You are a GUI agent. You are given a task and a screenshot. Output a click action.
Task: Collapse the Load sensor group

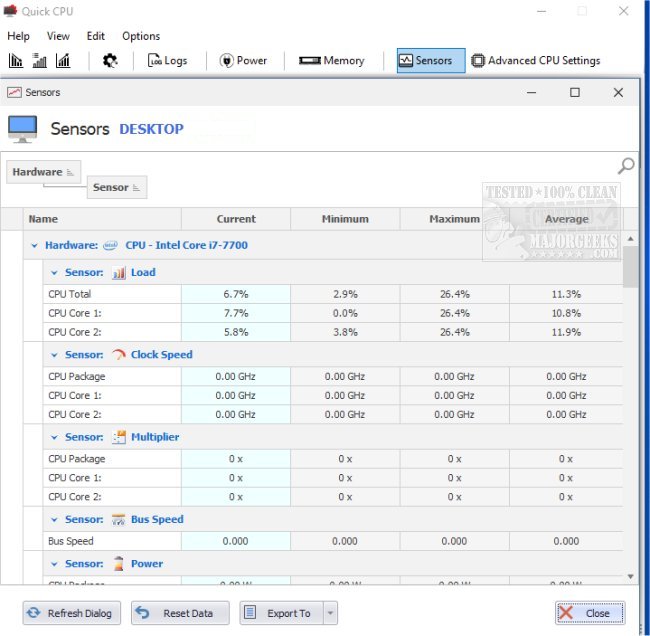tap(54, 273)
